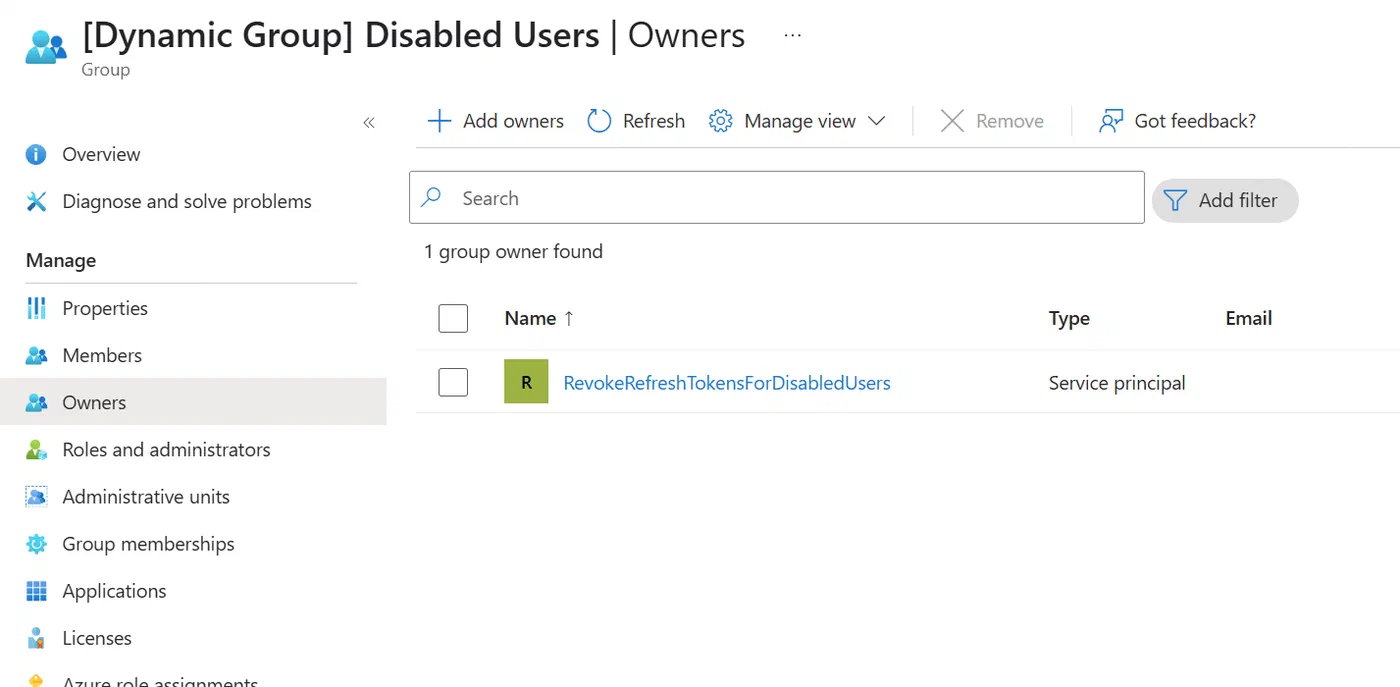Image resolution: width=1400 pixels, height=687 pixels.
Task: Click the Administrative units icon
Action: [37, 496]
